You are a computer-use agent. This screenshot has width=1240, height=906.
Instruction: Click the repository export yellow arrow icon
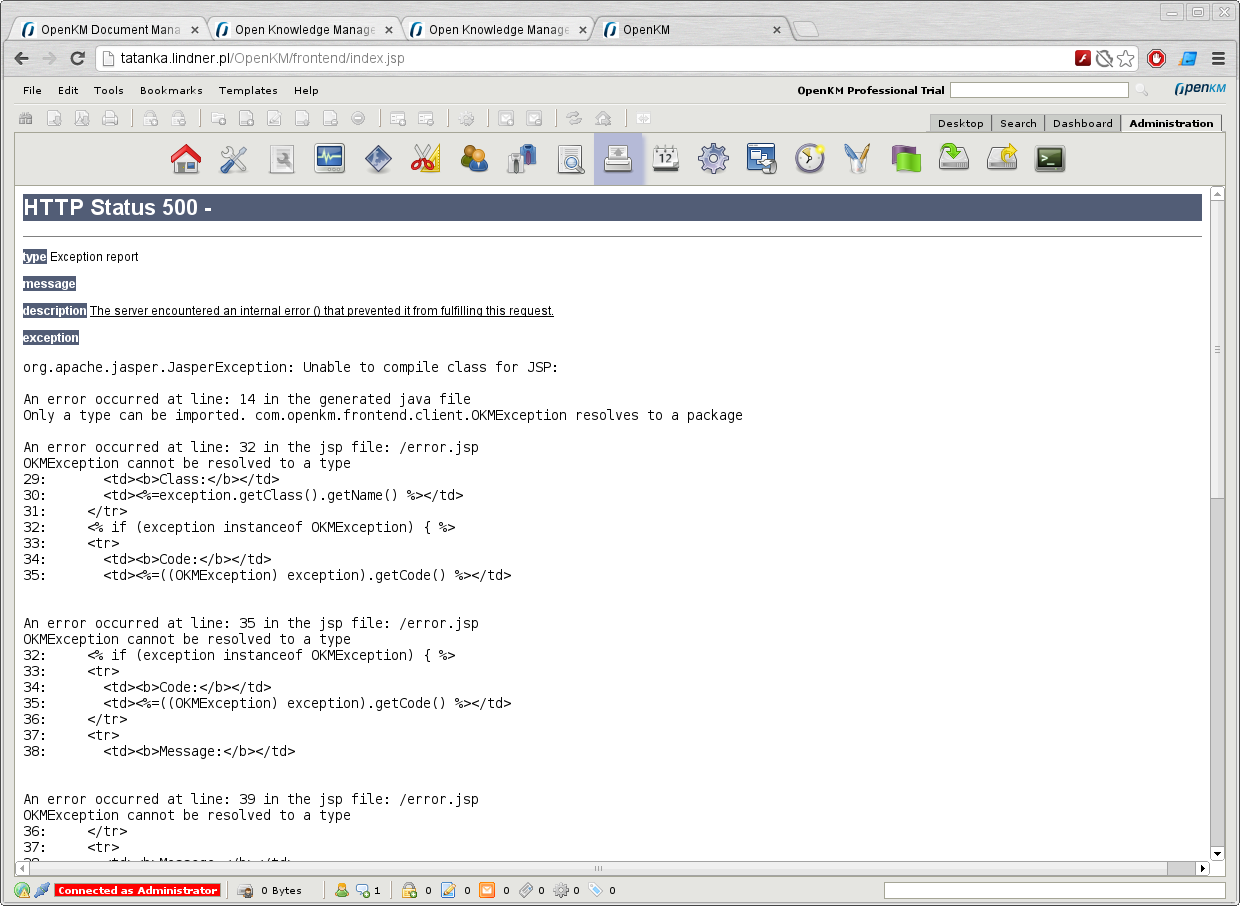coord(1001,159)
